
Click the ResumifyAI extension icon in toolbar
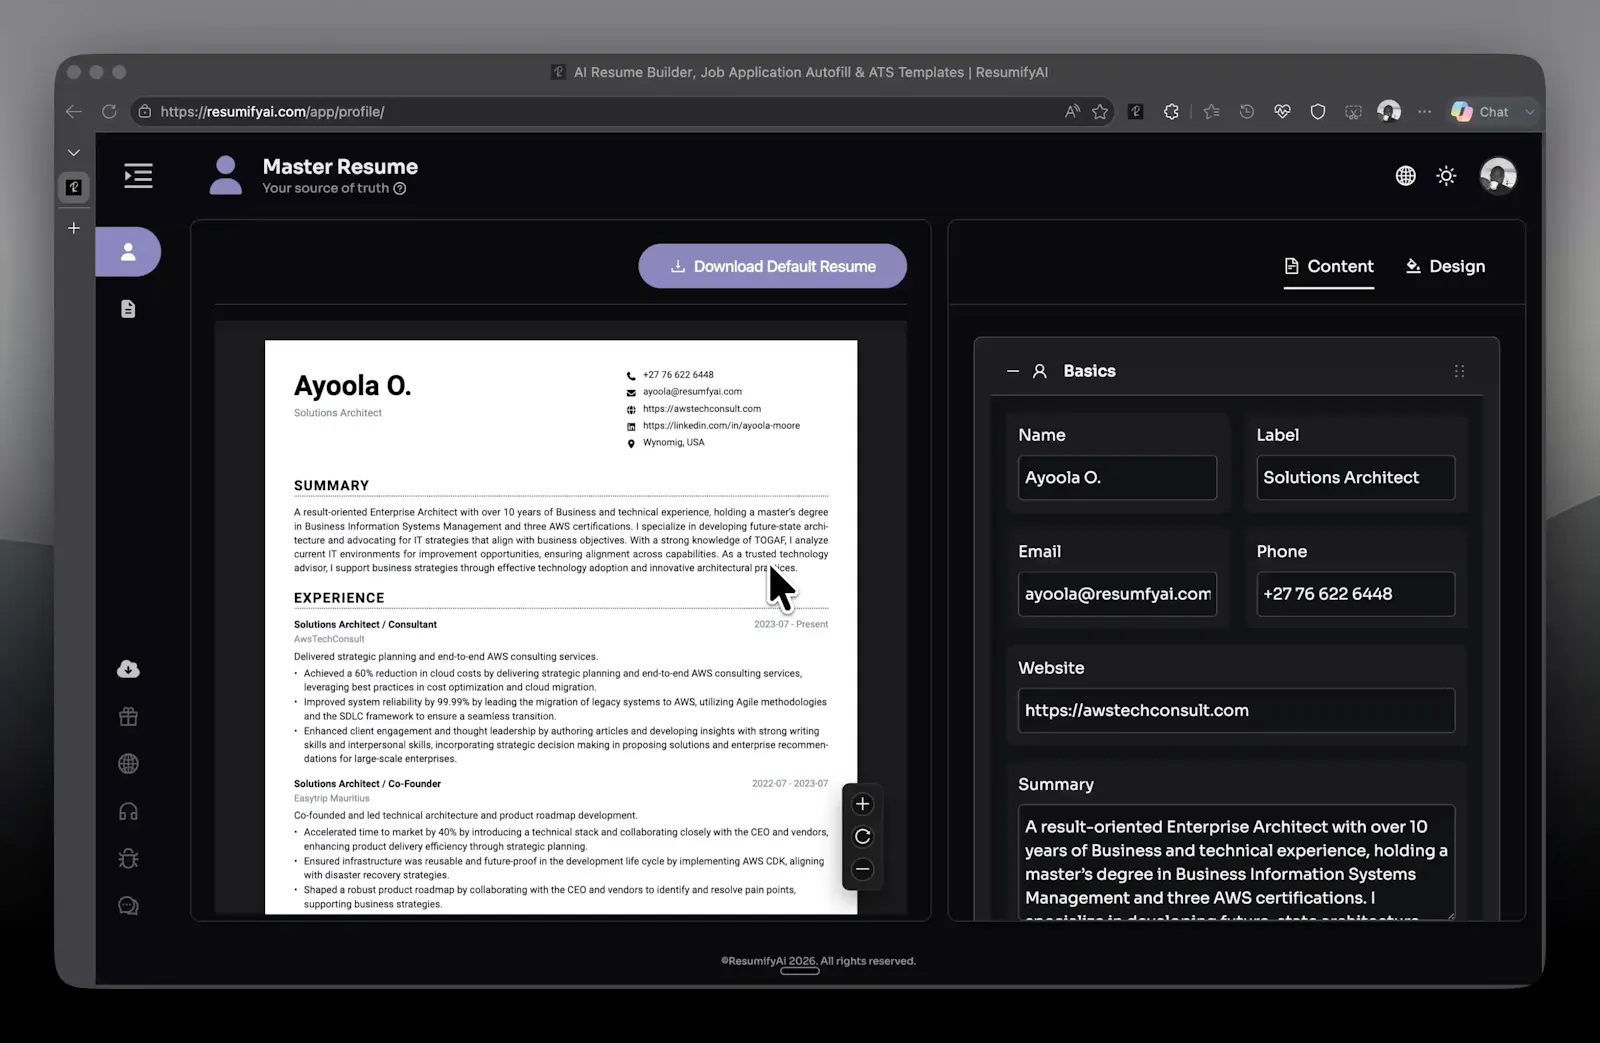click(x=1136, y=112)
